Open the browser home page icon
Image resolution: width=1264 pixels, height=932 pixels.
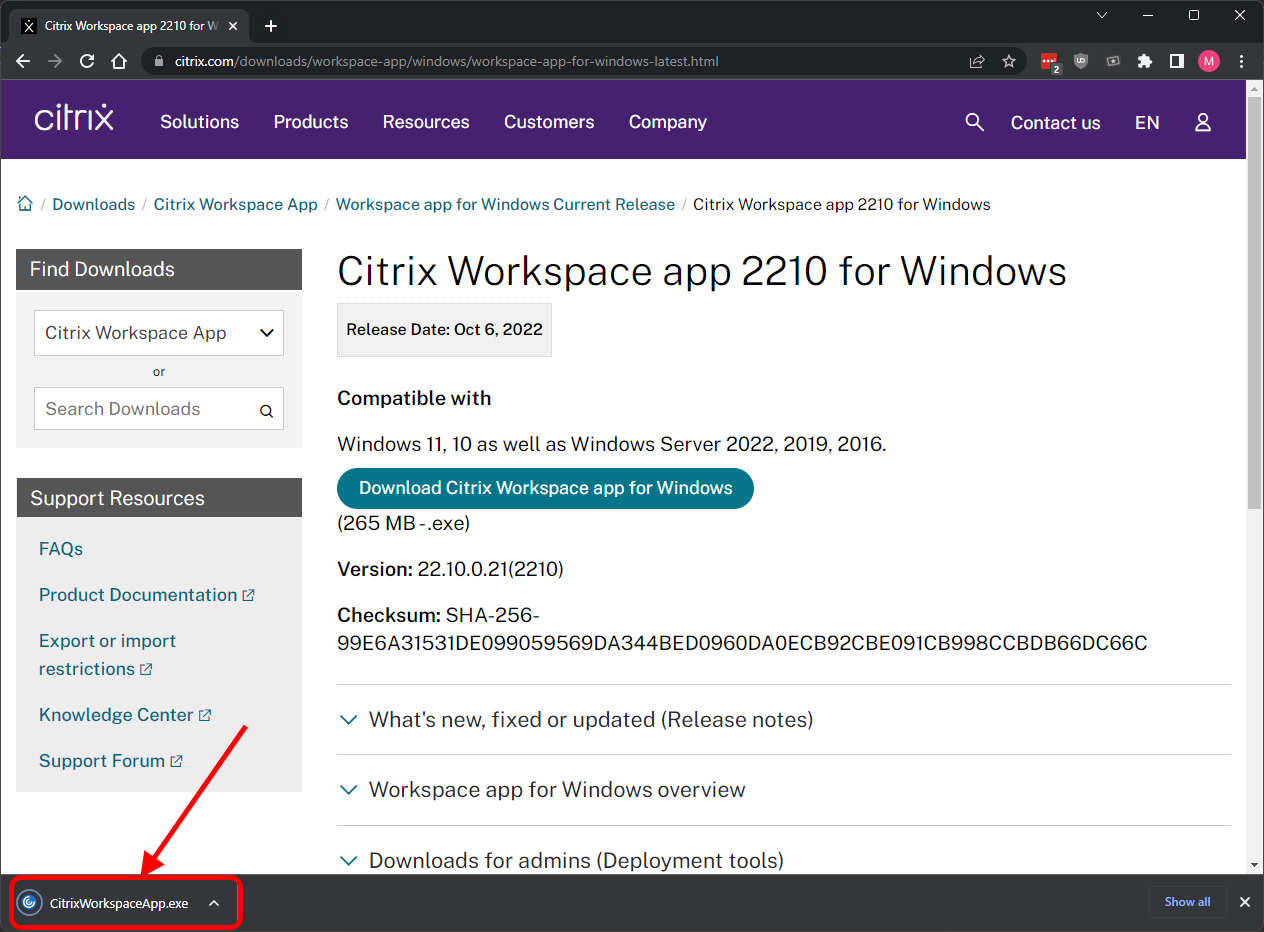(x=119, y=61)
